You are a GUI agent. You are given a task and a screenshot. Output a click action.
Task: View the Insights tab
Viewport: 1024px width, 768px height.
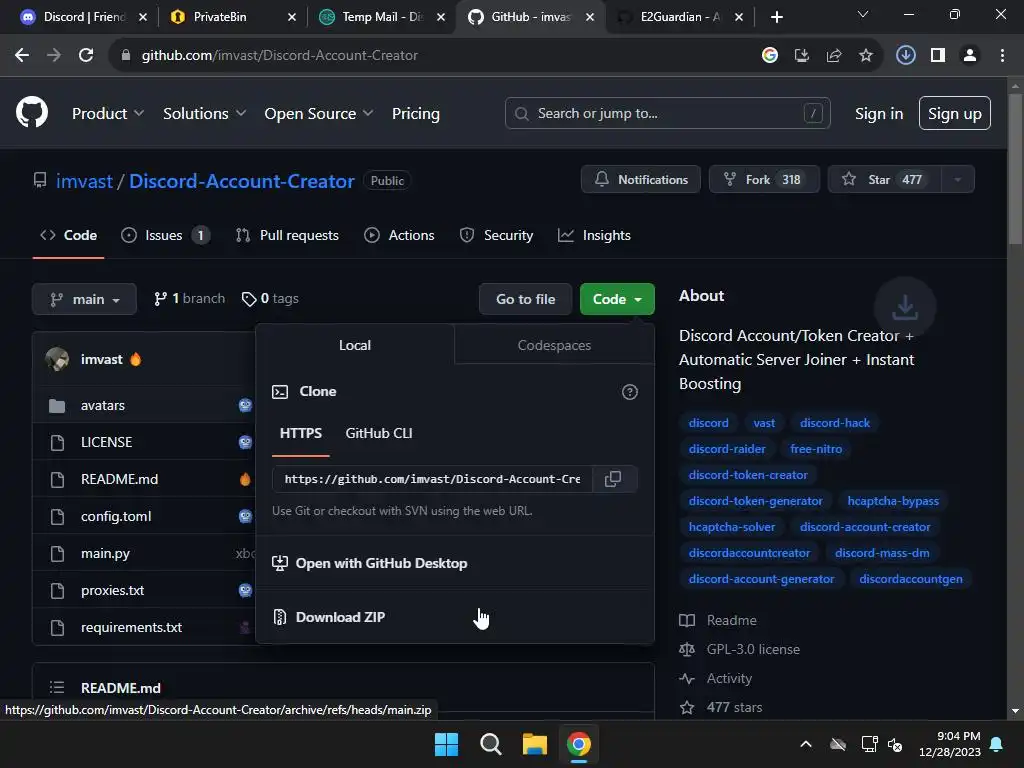pos(594,236)
